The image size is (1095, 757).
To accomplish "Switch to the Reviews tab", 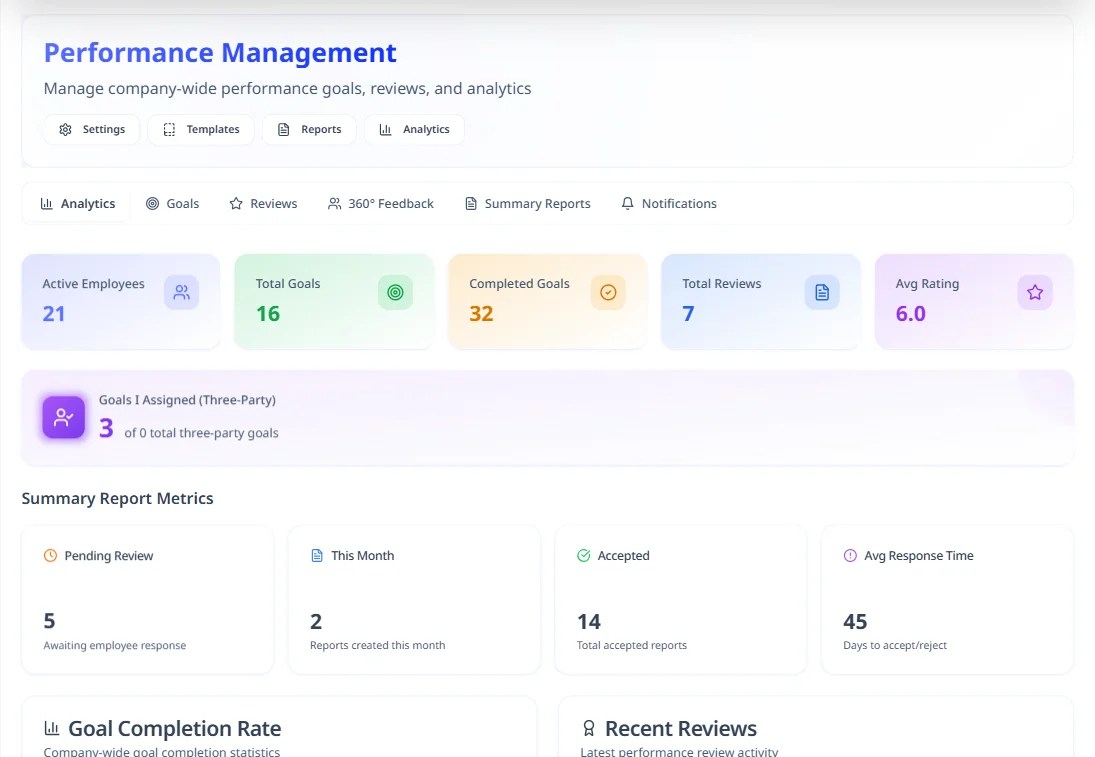I will pos(263,203).
